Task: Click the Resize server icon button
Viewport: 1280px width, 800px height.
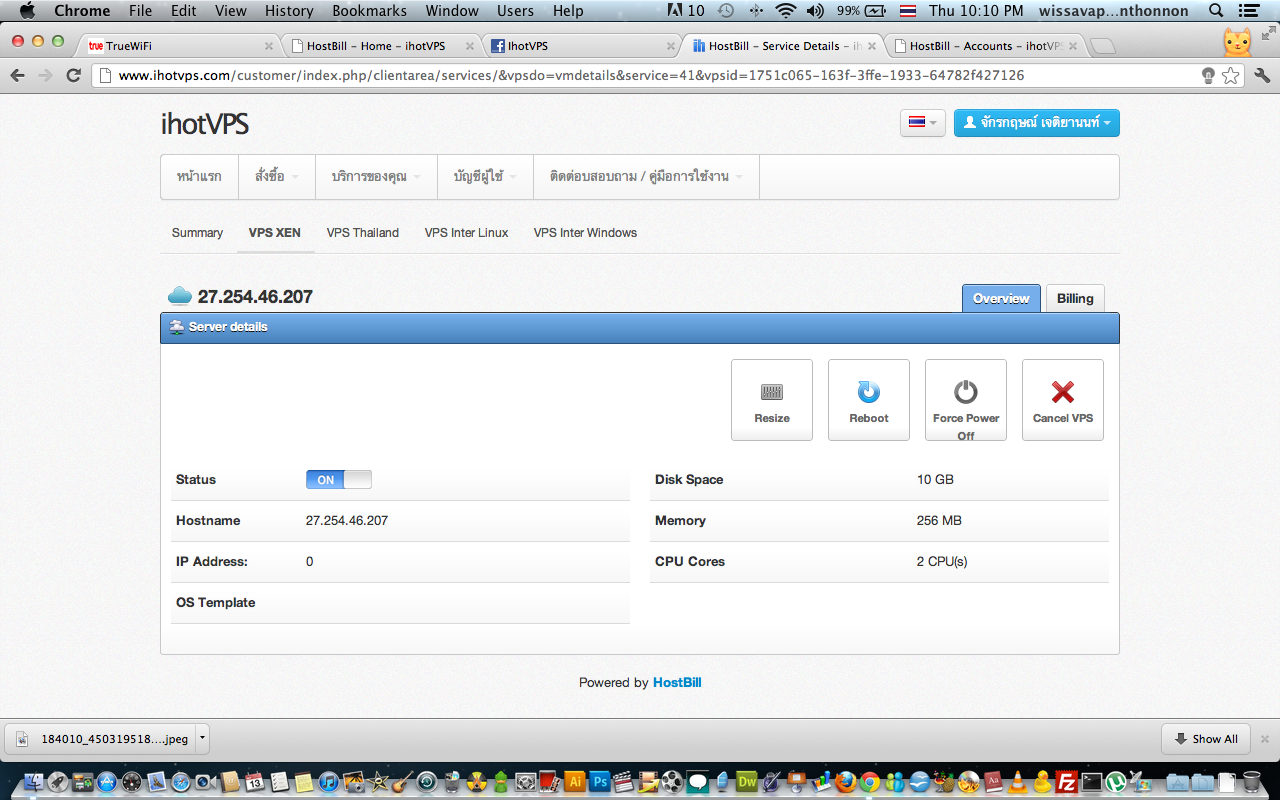Action: 772,400
